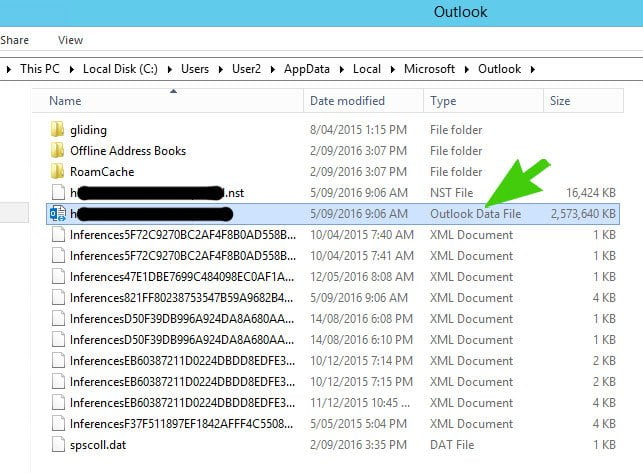Viewport: 643px width, 473px height.
Task: Expand arrow after This PC breadcrumb
Action: click(x=71, y=69)
